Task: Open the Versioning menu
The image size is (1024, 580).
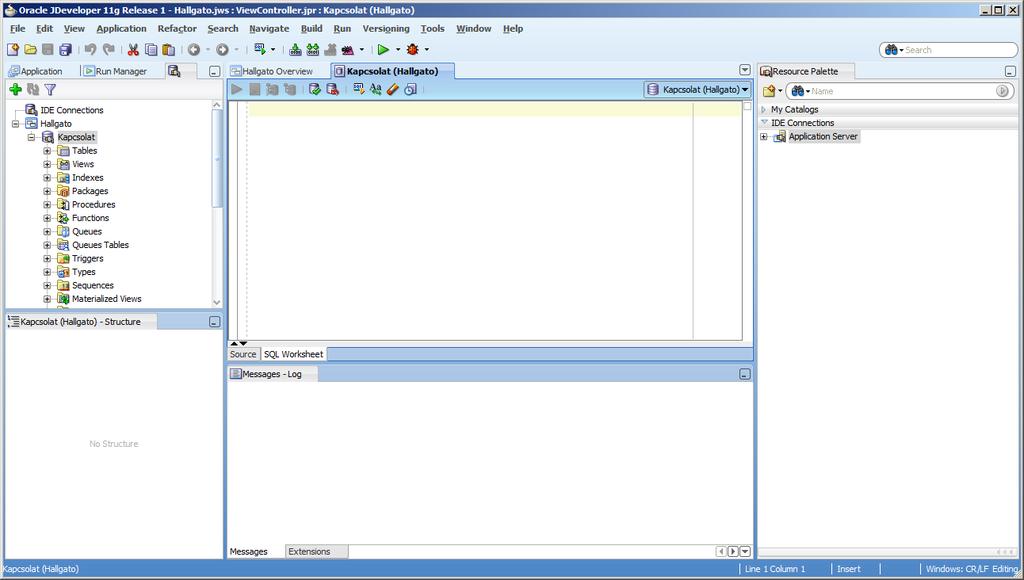Action: pos(386,29)
